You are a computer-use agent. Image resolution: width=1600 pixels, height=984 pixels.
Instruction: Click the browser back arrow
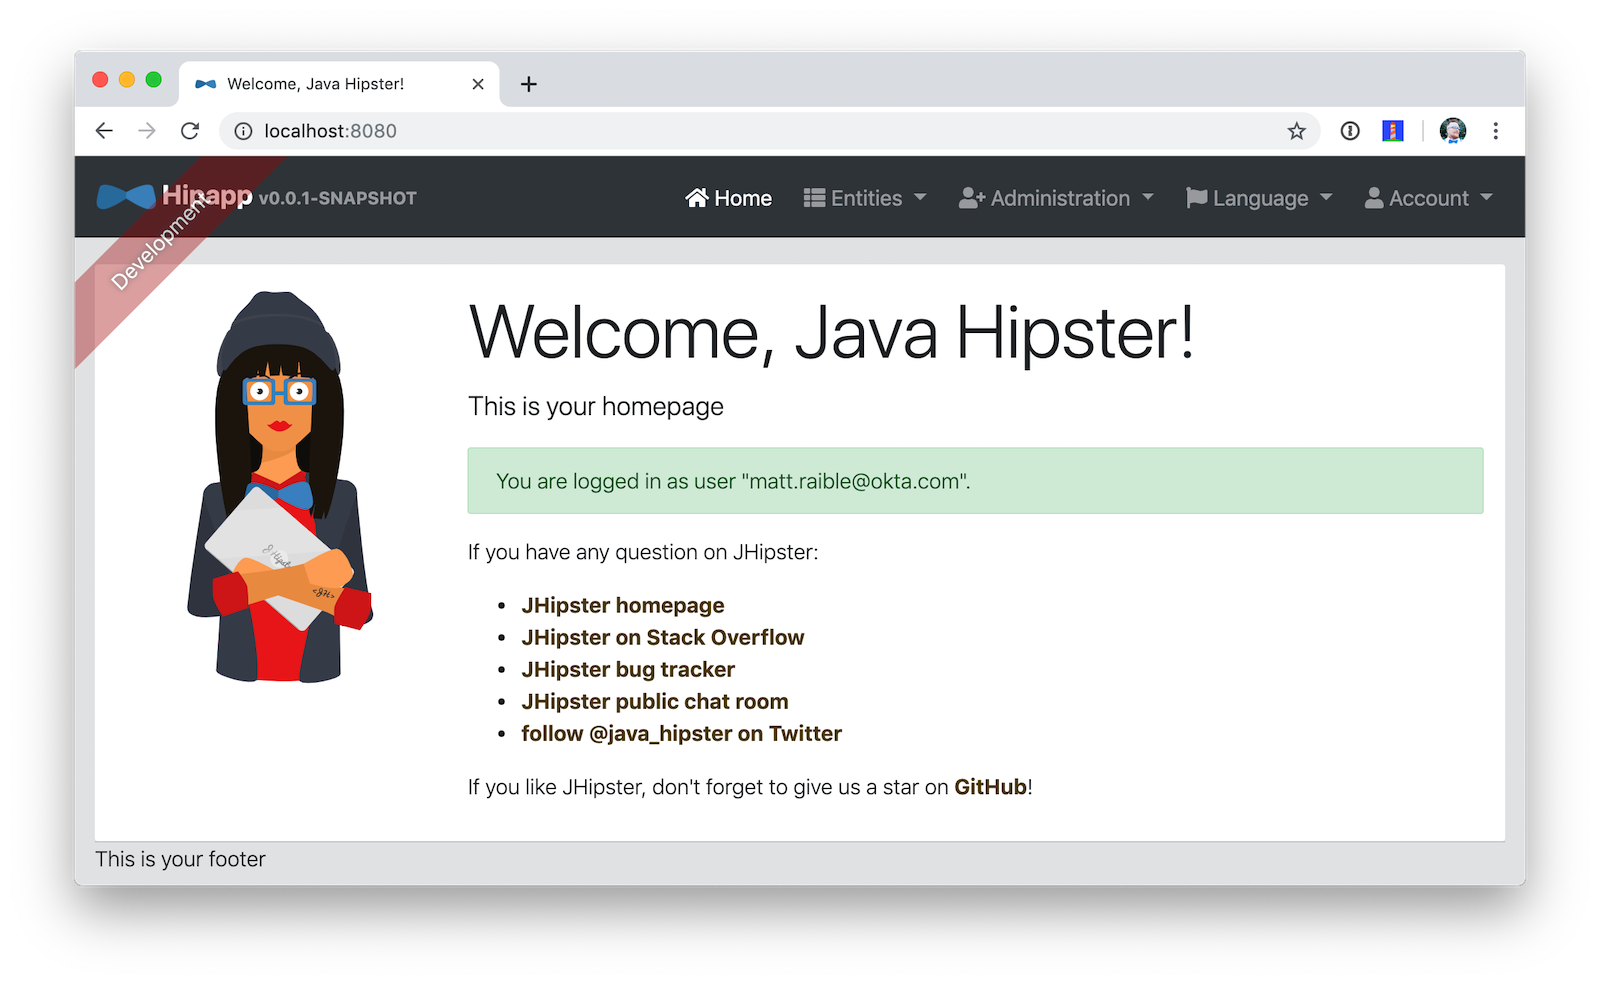pyautogui.click(x=104, y=131)
